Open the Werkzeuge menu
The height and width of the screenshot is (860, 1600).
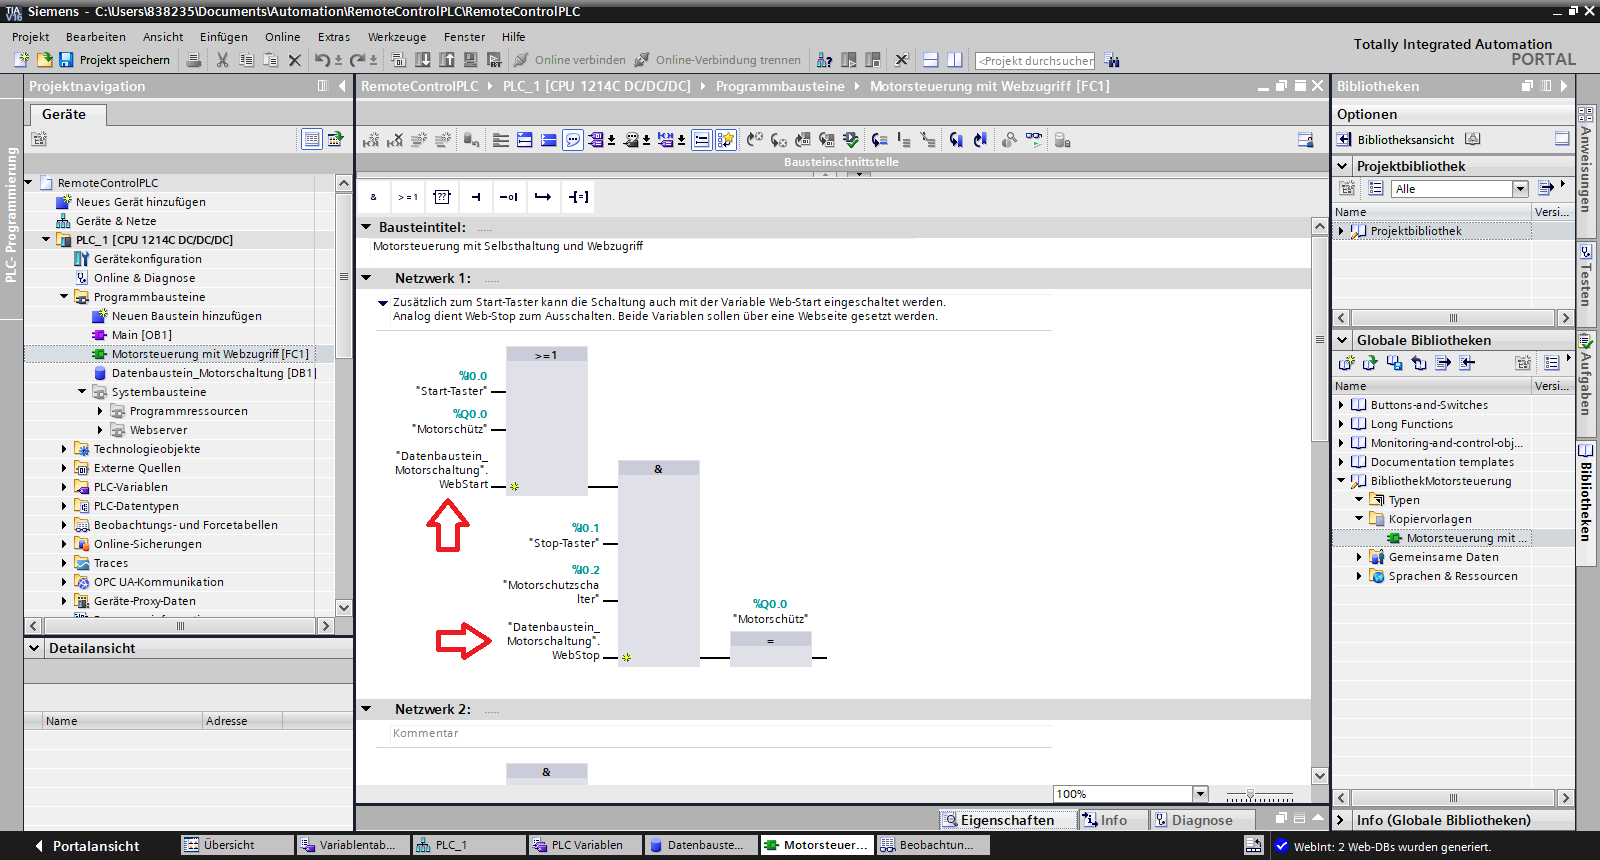coord(397,37)
